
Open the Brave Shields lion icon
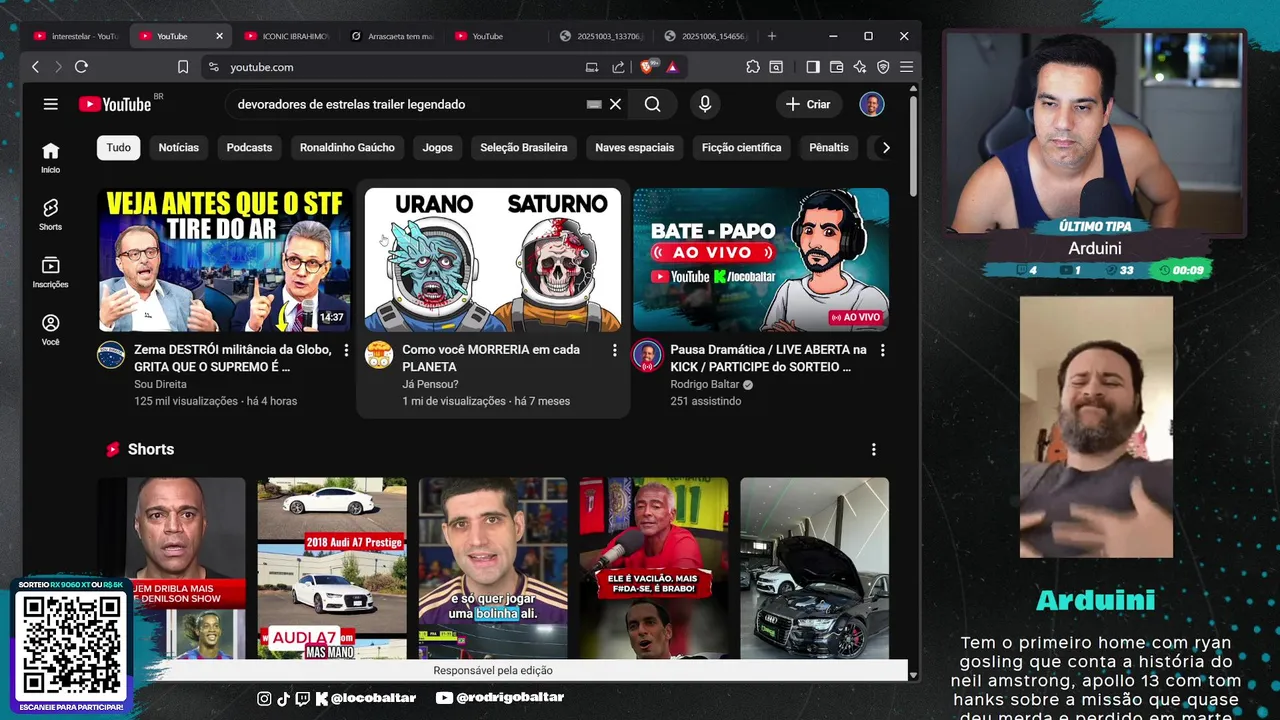point(646,67)
